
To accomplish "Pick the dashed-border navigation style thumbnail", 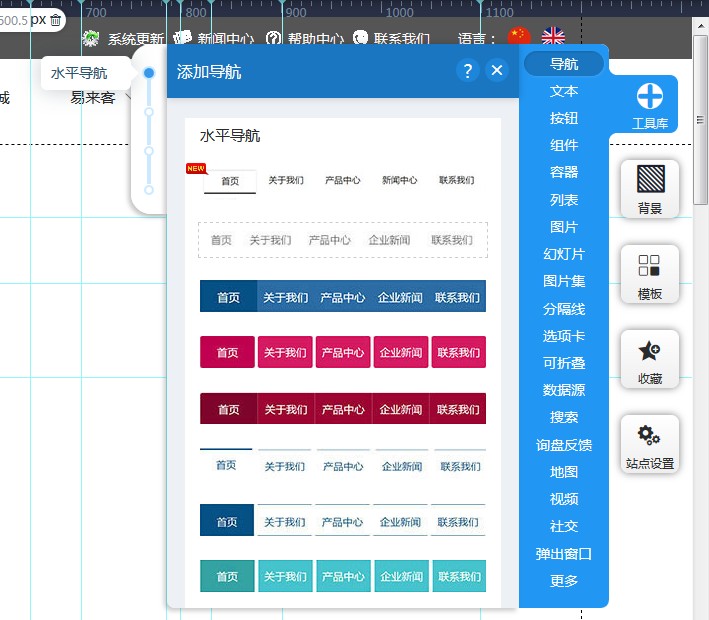I will tap(343, 240).
